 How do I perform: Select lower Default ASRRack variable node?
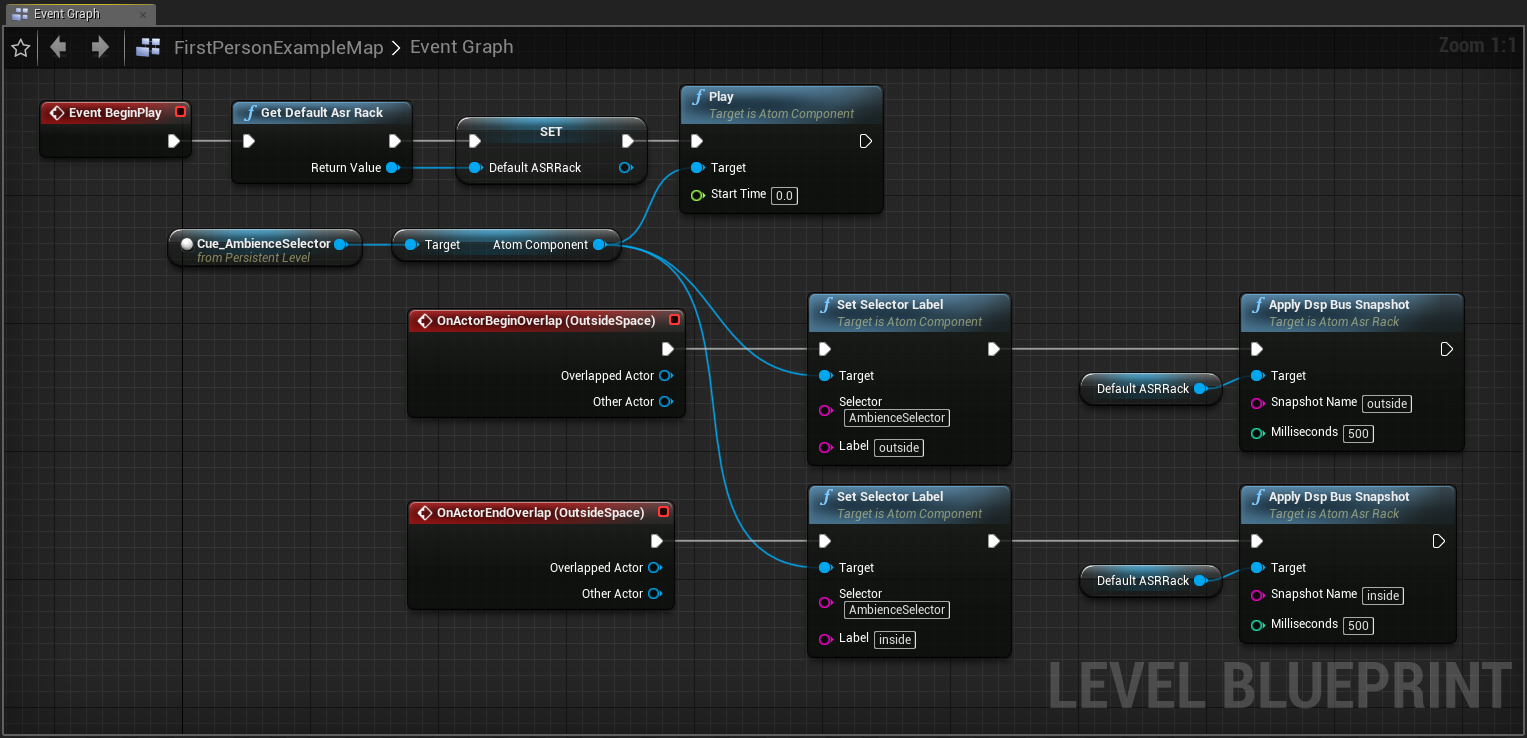pos(1151,581)
